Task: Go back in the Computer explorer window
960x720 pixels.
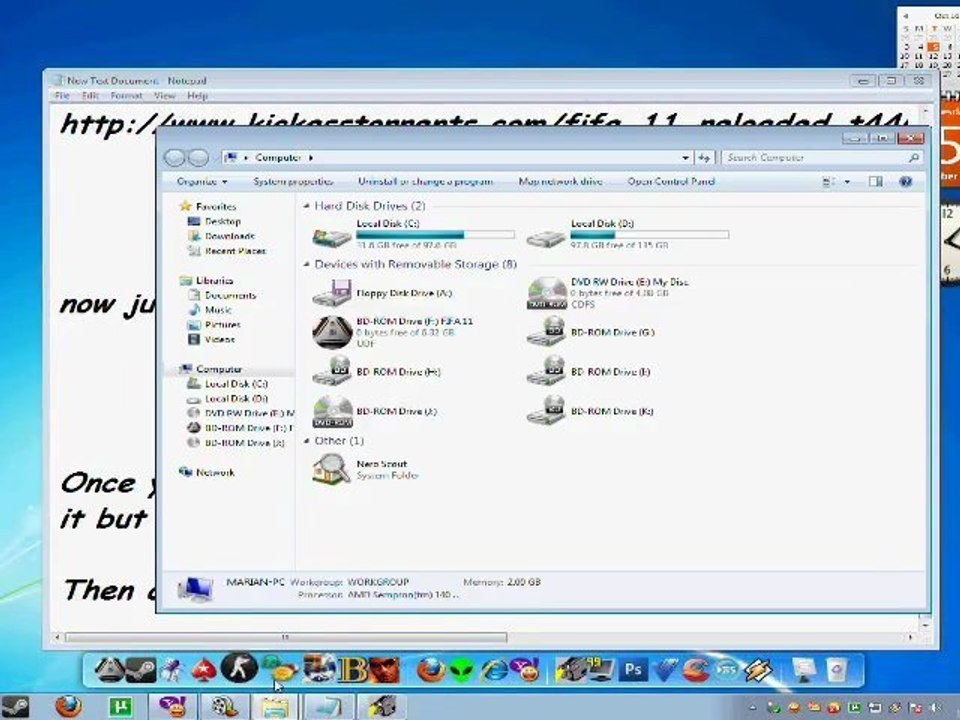Action: (x=174, y=158)
